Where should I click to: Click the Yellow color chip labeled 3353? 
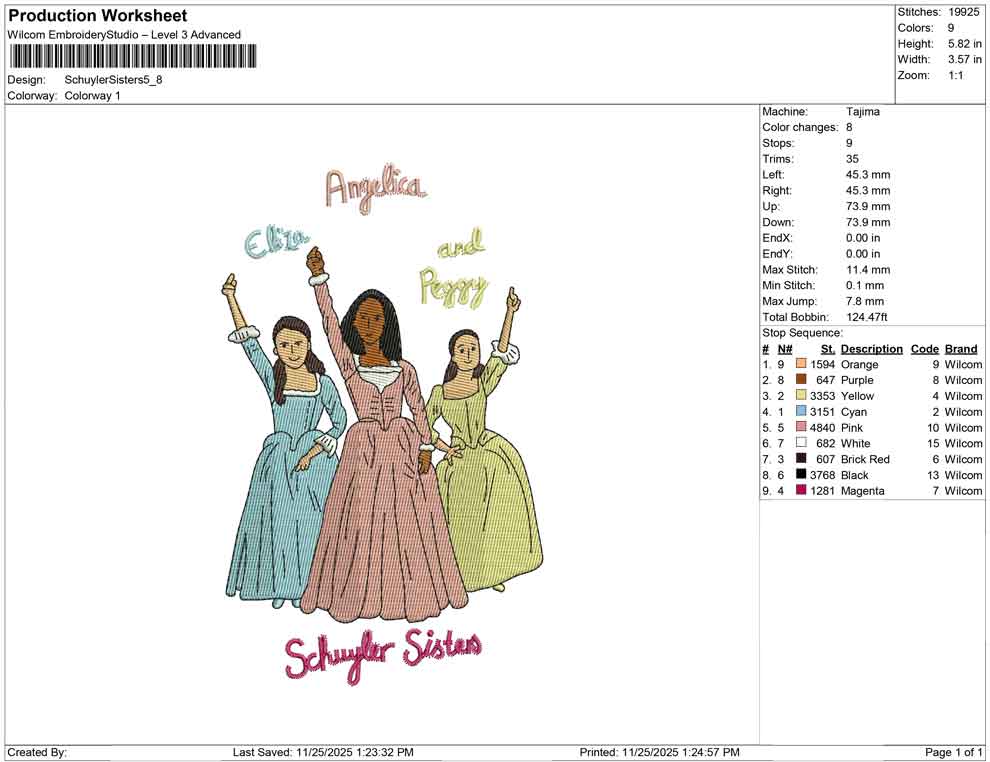pyautogui.click(x=799, y=396)
